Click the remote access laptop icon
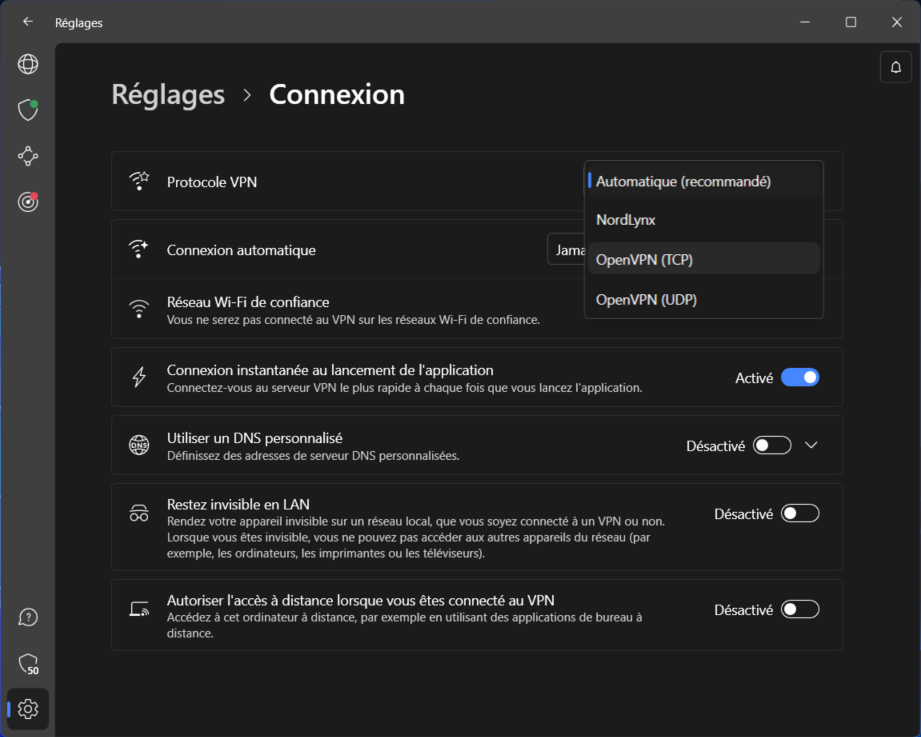Viewport: 921px width, 737px height. [x=139, y=609]
